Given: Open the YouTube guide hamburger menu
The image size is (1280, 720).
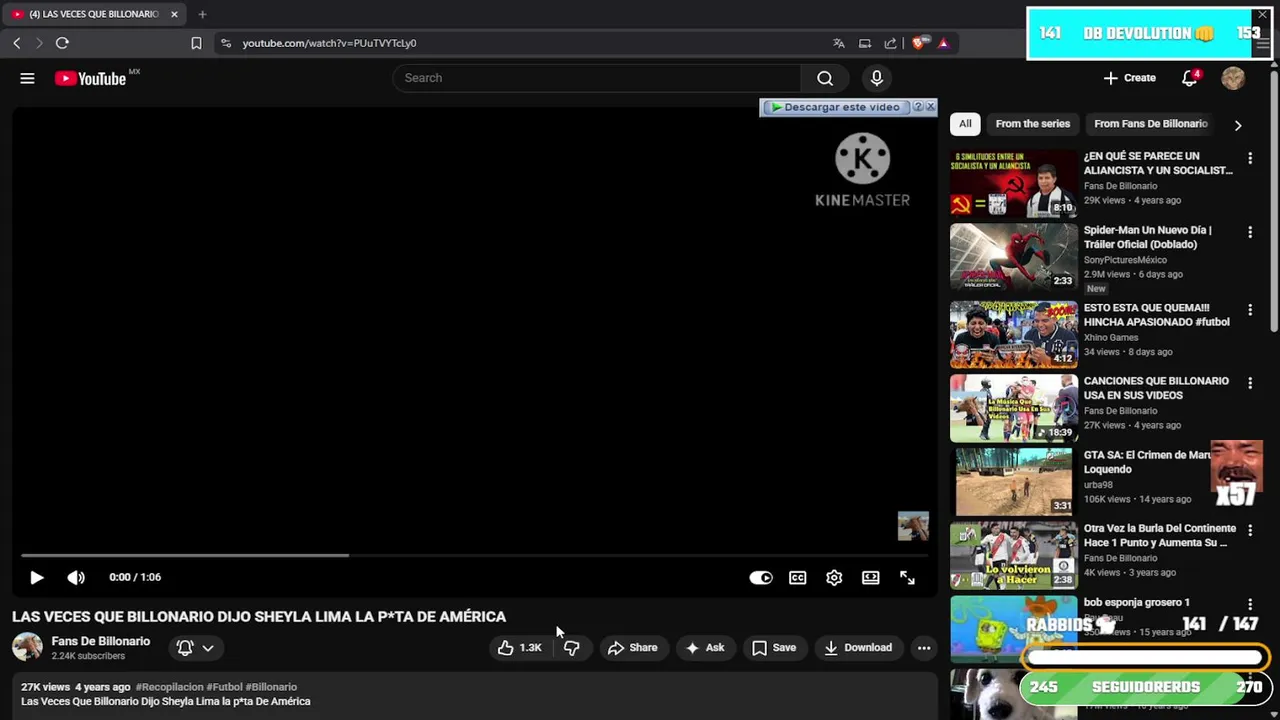Looking at the screenshot, I should pos(27,78).
